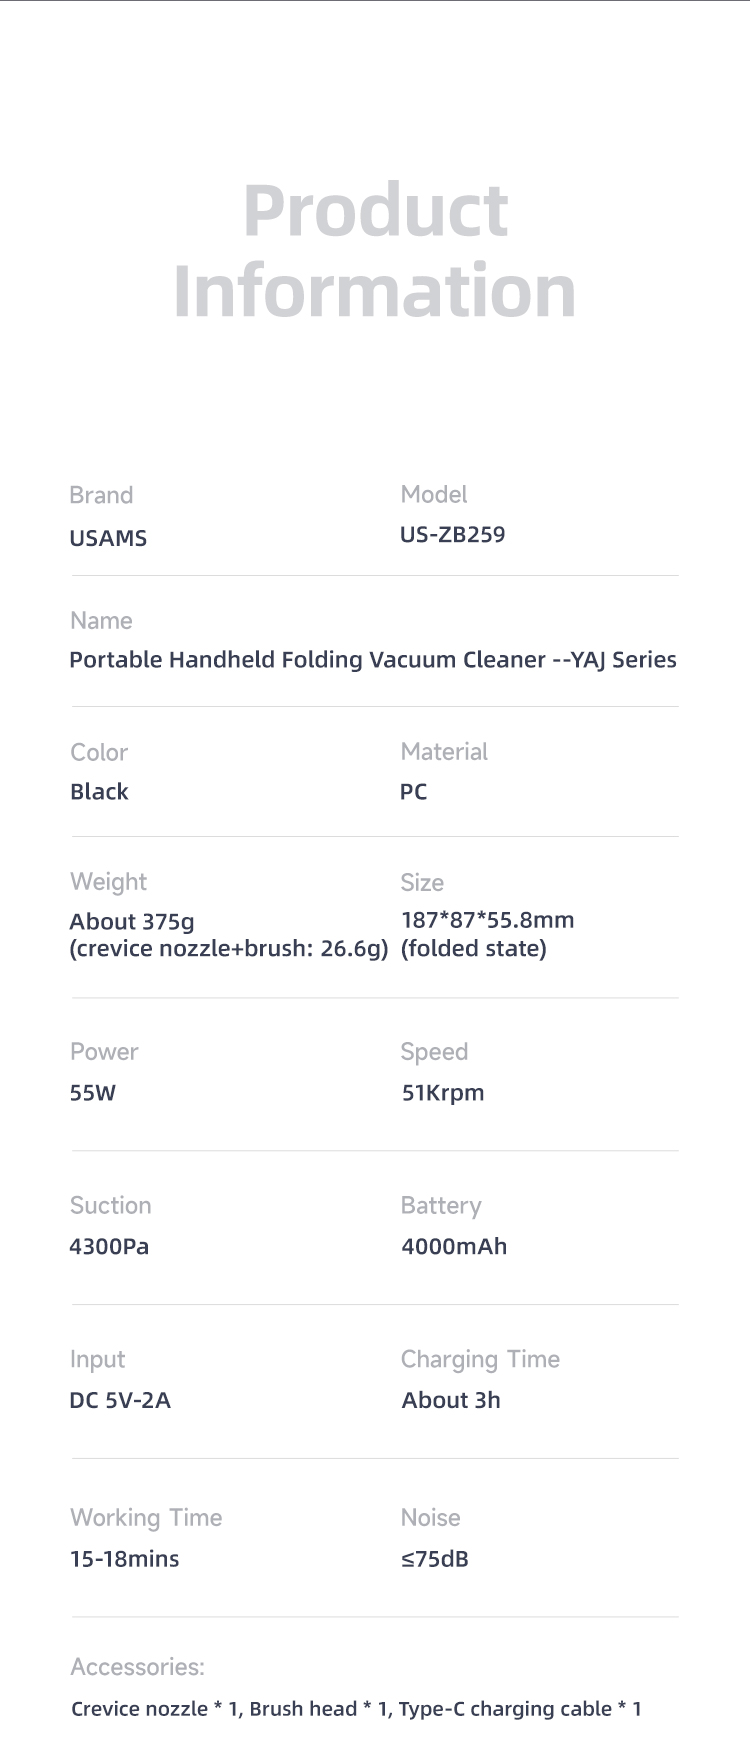The height and width of the screenshot is (1752, 750).
Task: Select the 4300Pa suction value
Action: (x=109, y=1246)
